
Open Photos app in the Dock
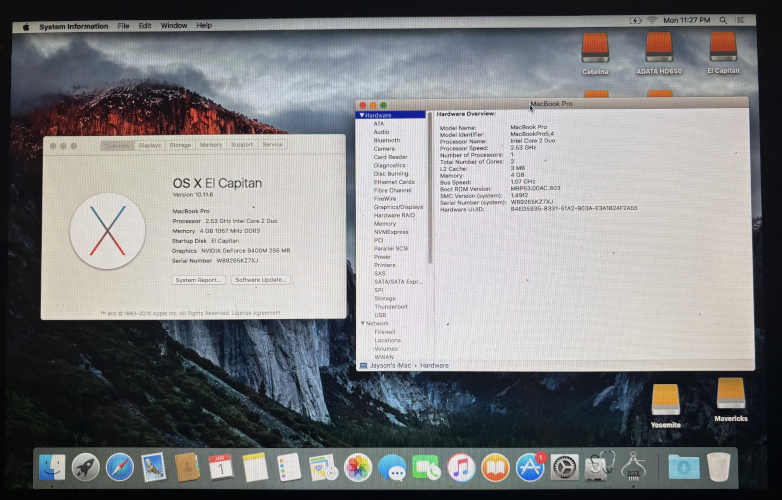point(358,467)
